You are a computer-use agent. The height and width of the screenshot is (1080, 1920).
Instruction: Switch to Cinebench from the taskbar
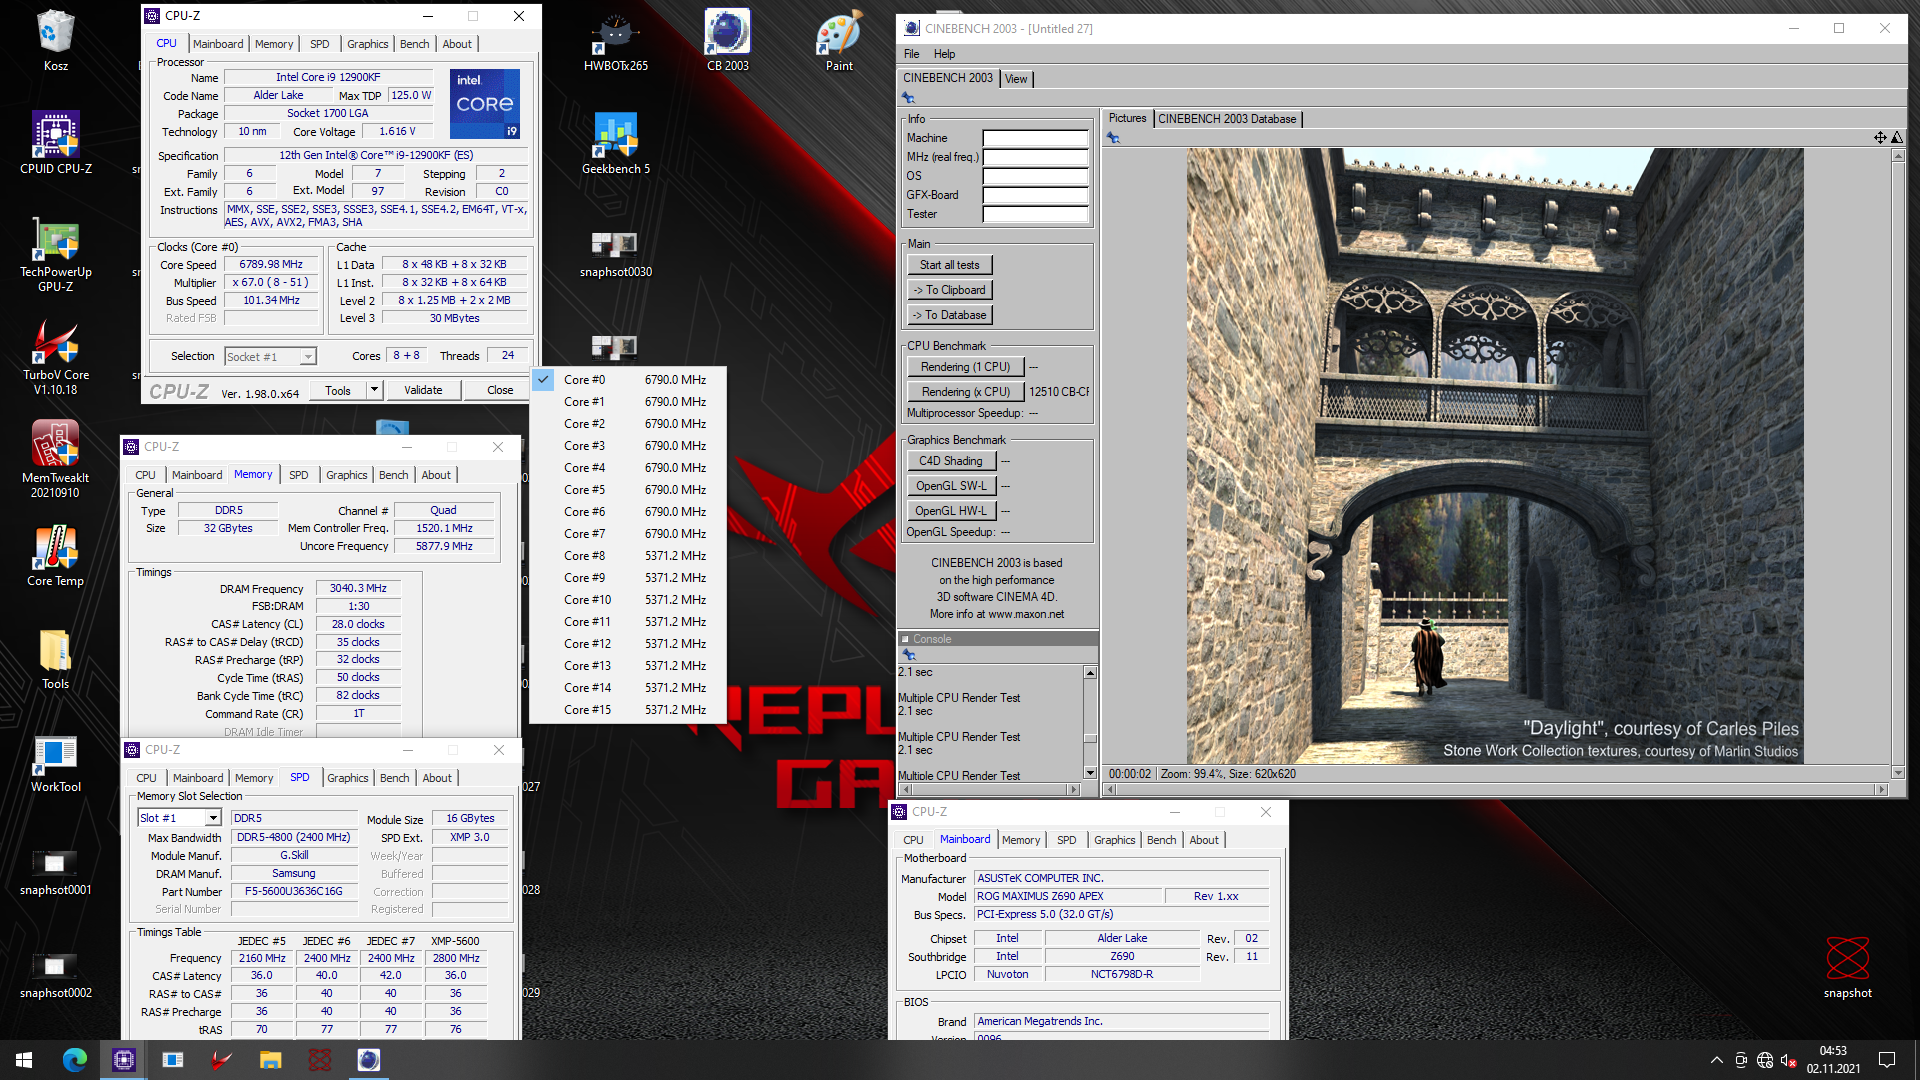pyautogui.click(x=369, y=1060)
